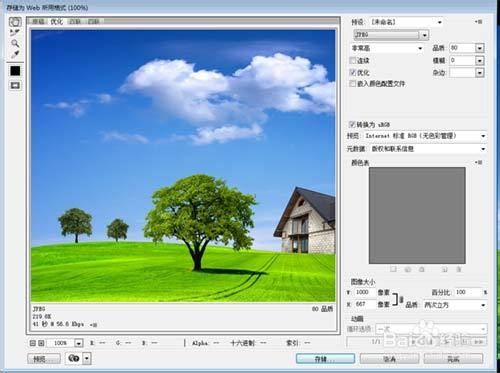Click the 存储 Save button
The height and width of the screenshot is (373, 500).
point(325,359)
